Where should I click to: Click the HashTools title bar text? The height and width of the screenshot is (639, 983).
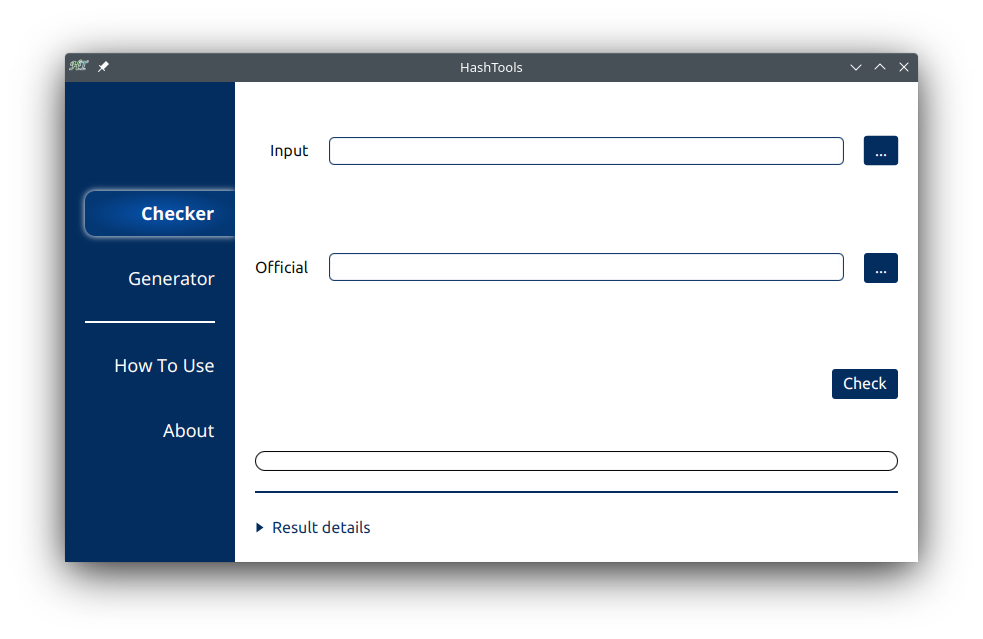[491, 67]
